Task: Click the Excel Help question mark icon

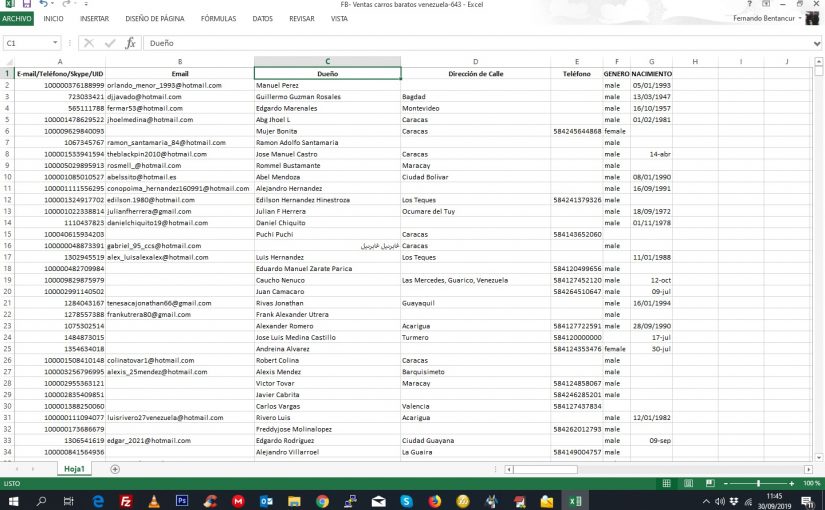Action: pos(749,4)
